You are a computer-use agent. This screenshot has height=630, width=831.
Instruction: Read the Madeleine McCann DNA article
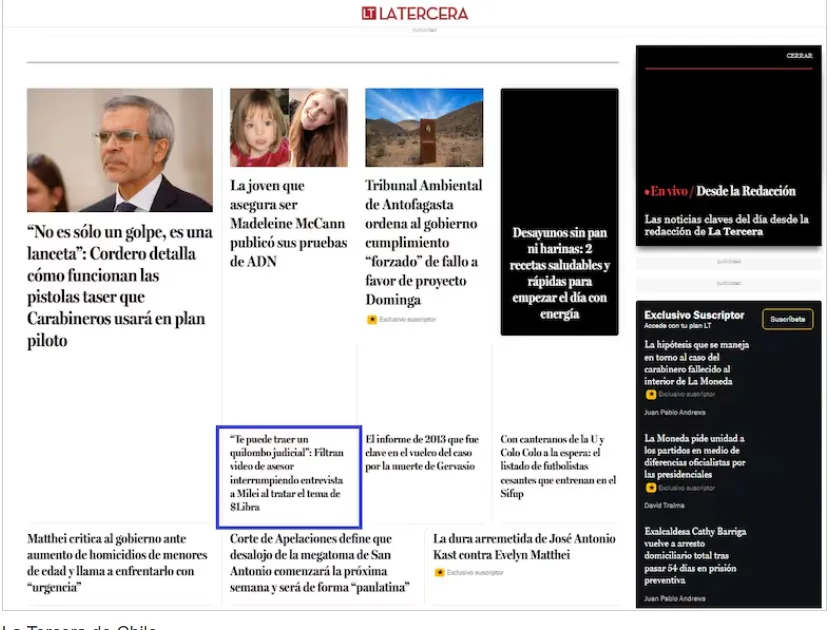click(288, 223)
